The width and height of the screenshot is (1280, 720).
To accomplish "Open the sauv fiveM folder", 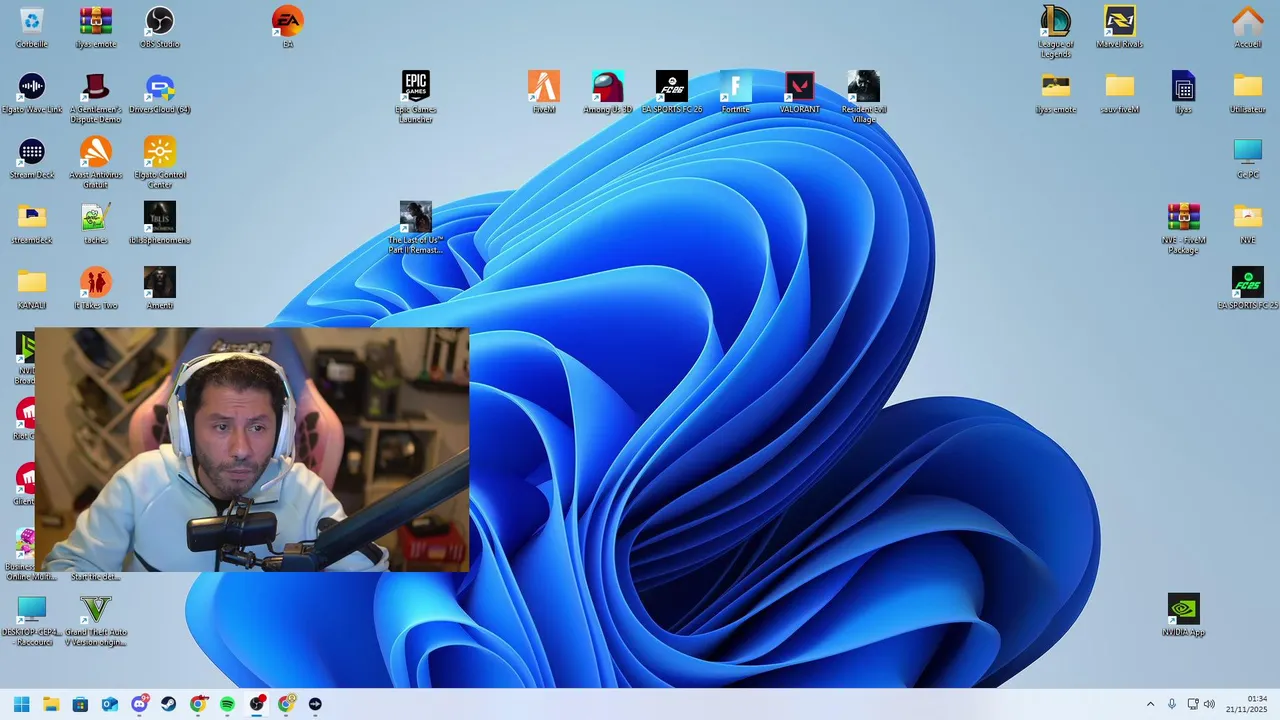I will pyautogui.click(x=1120, y=86).
